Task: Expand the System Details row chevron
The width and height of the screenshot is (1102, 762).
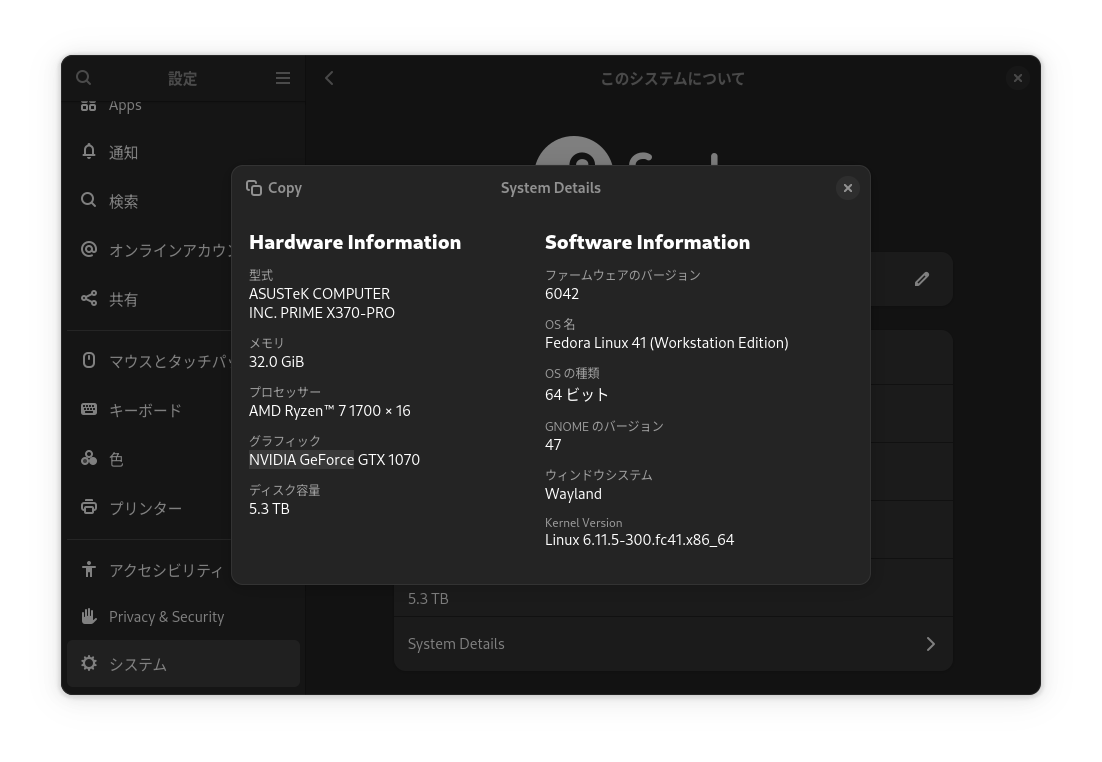Action: (x=930, y=644)
